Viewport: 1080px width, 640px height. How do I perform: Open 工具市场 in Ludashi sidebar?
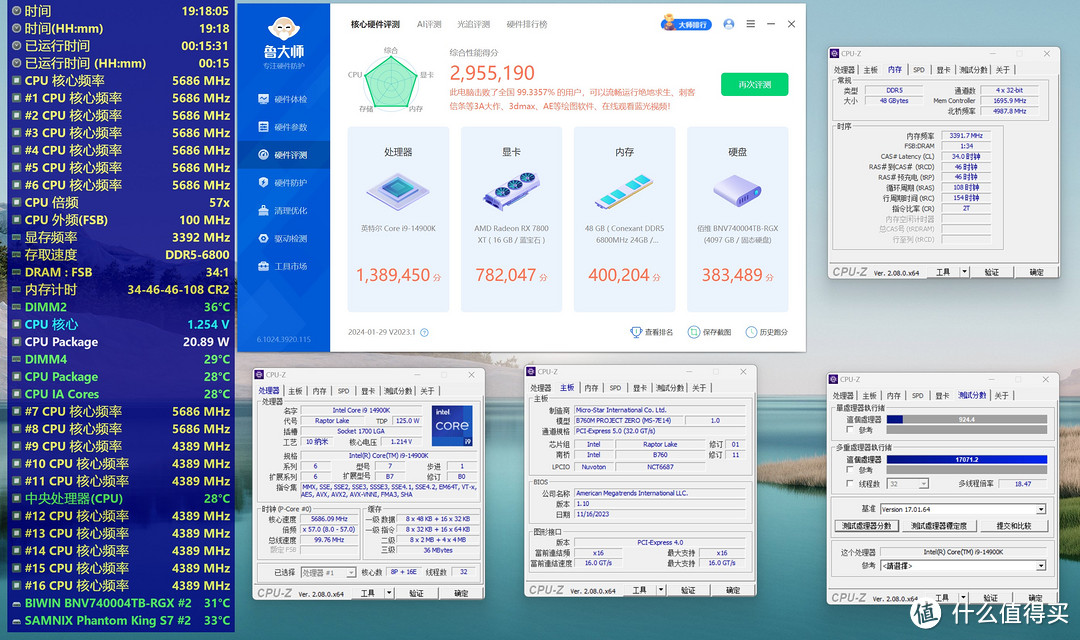(x=283, y=266)
